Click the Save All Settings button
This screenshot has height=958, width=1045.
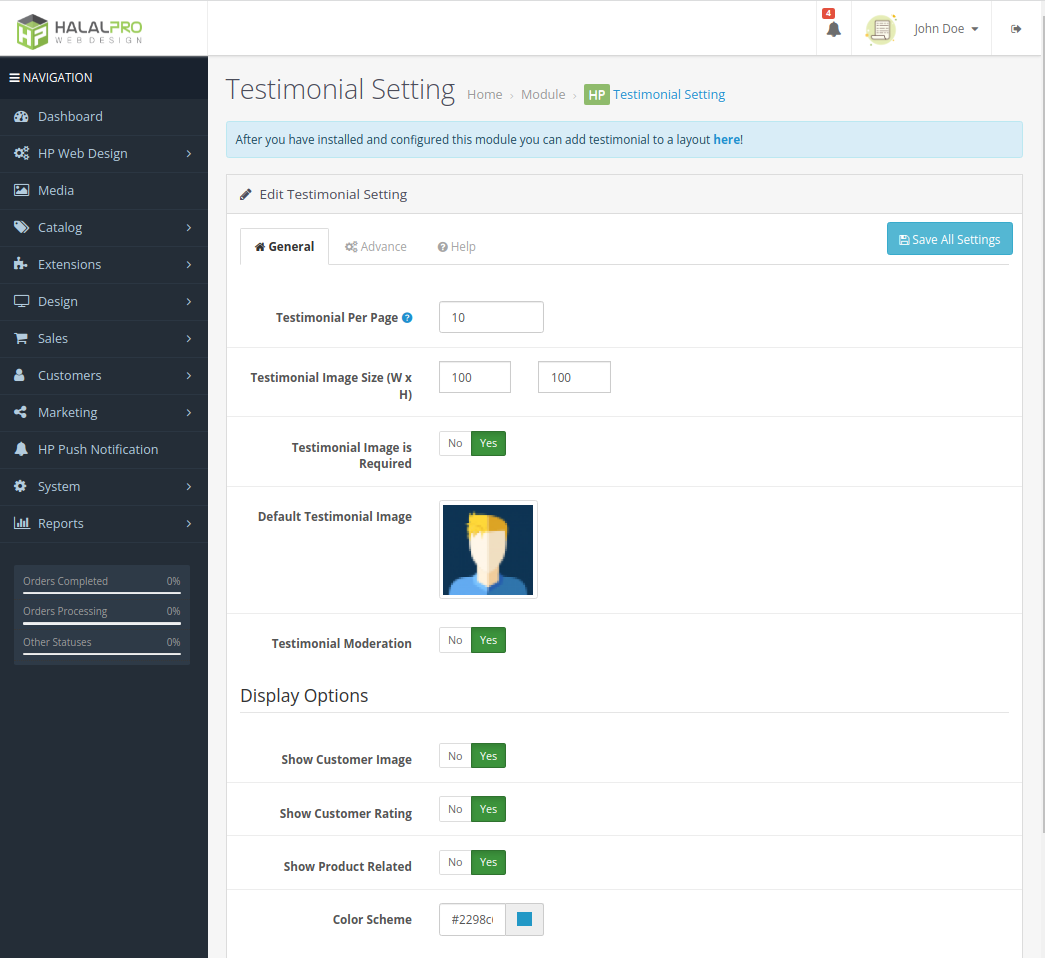pyautogui.click(x=949, y=239)
